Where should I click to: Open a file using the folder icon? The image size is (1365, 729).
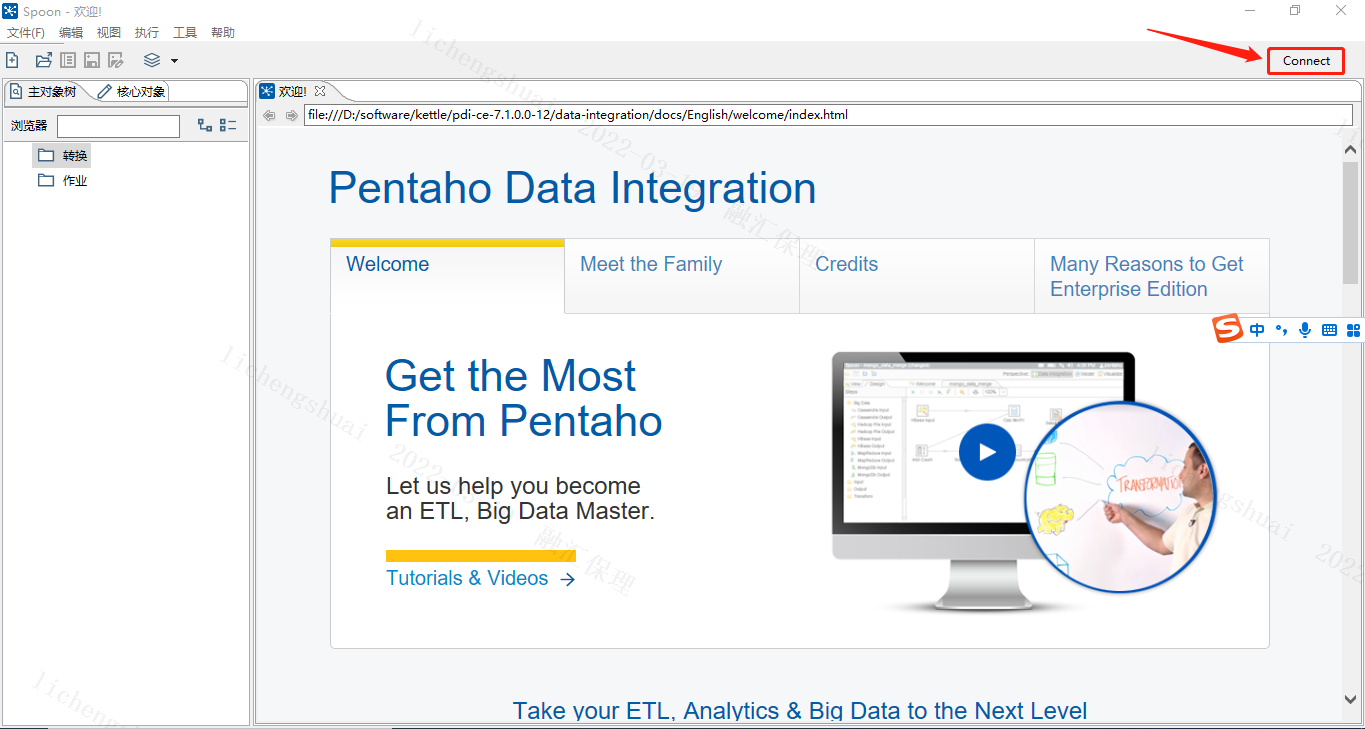(x=44, y=60)
